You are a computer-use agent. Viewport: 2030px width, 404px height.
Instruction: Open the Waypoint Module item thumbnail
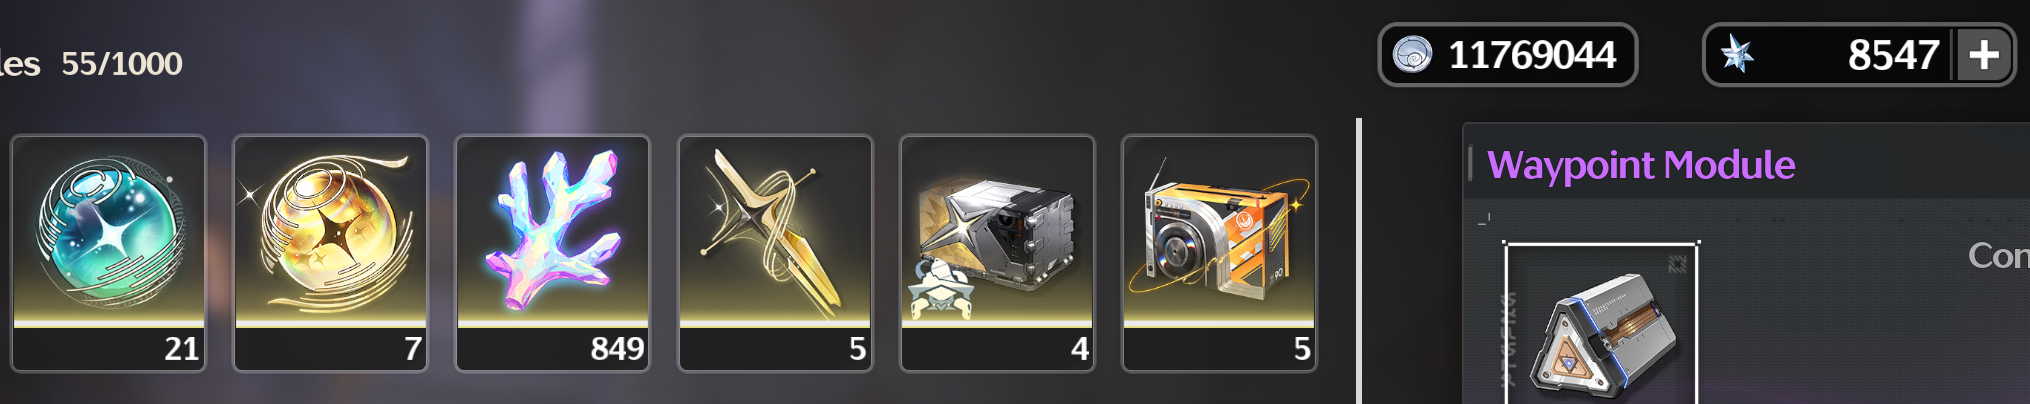coord(1601,323)
